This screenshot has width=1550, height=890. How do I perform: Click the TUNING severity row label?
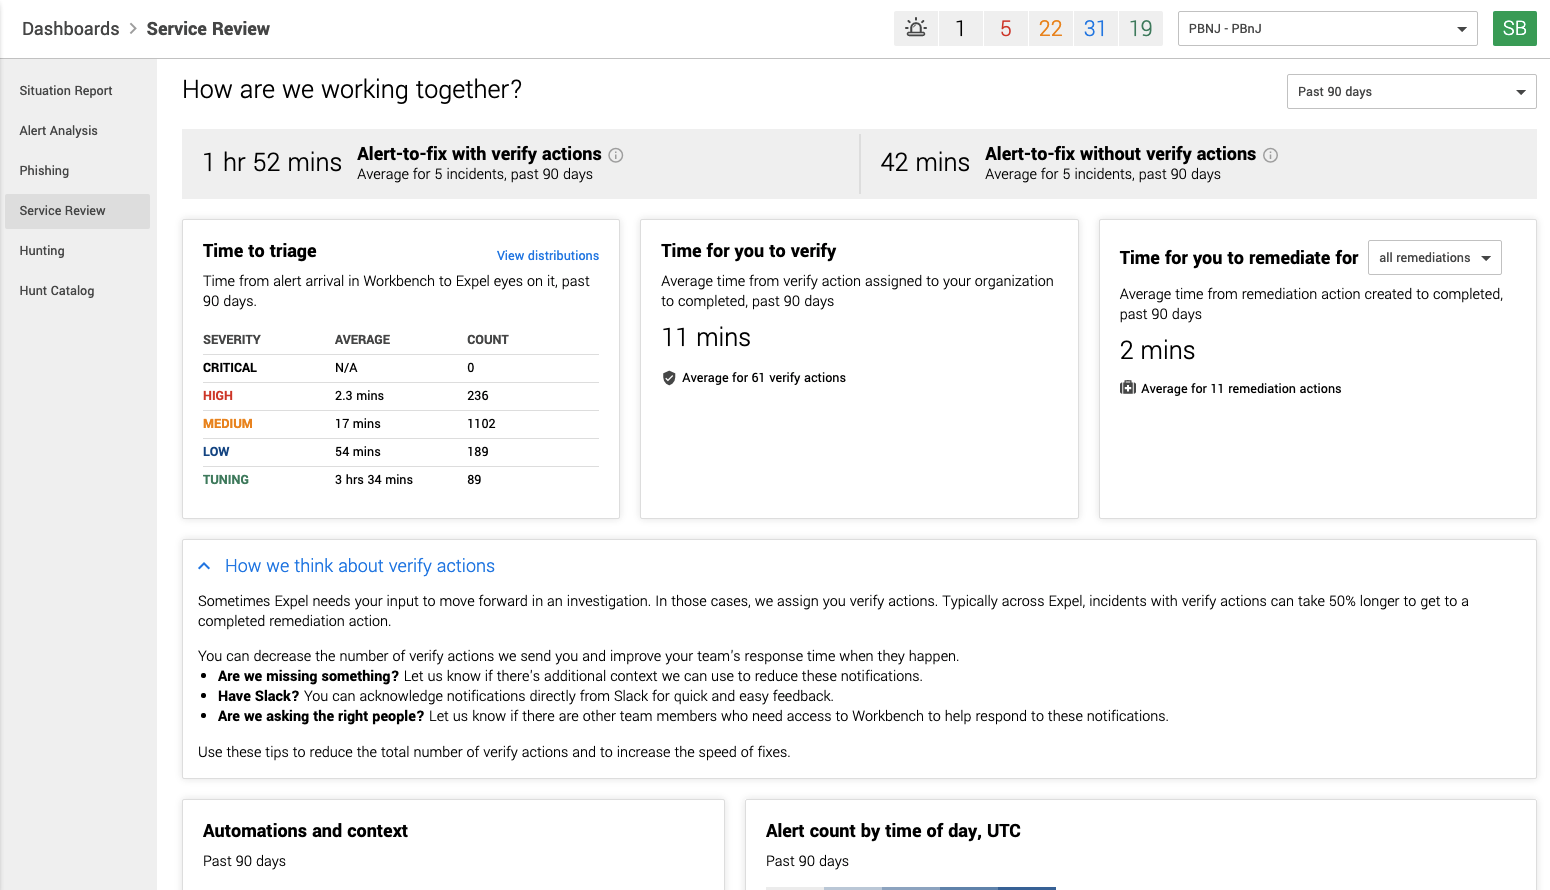click(x=226, y=480)
